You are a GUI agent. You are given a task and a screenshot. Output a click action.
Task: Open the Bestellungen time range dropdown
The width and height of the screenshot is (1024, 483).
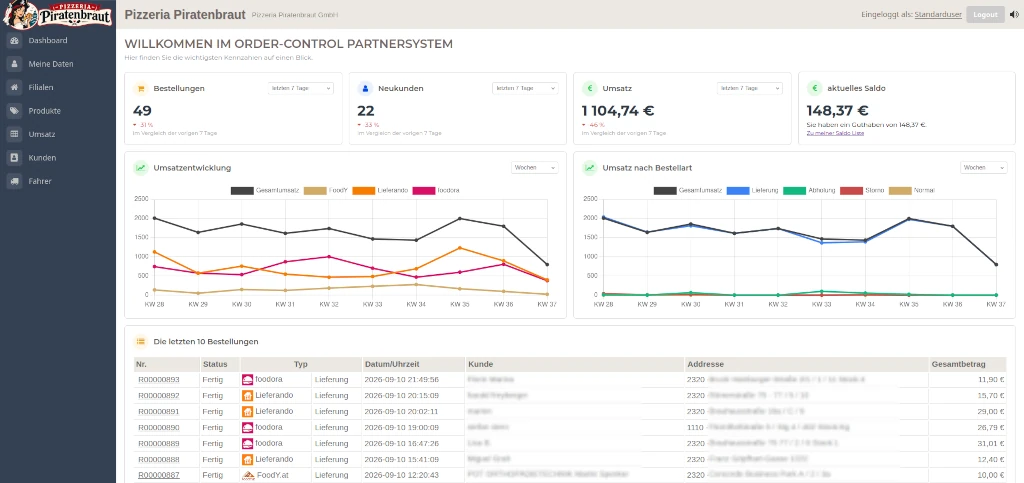pos(300,88)
